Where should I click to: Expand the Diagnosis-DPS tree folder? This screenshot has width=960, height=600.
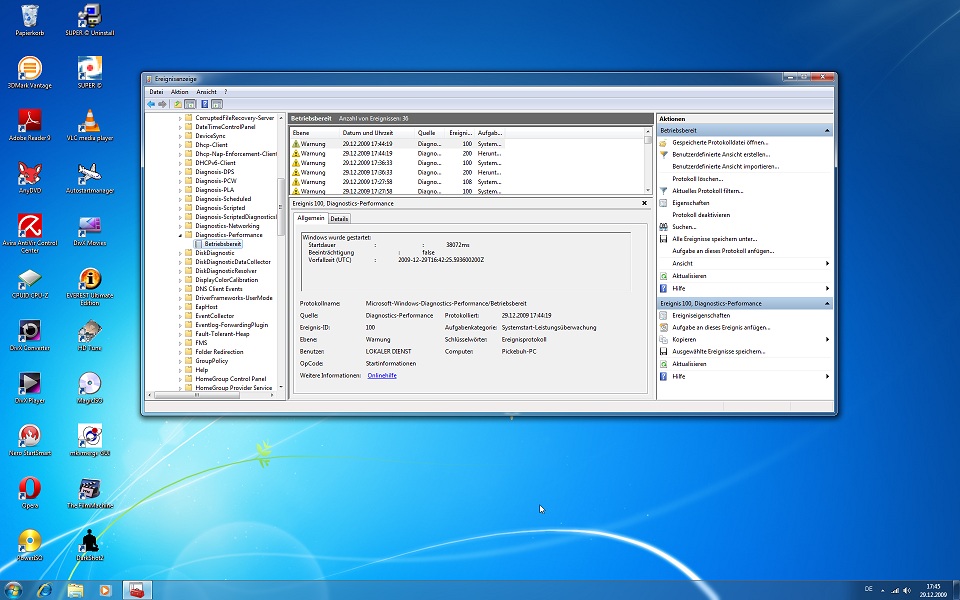(181, 172)
